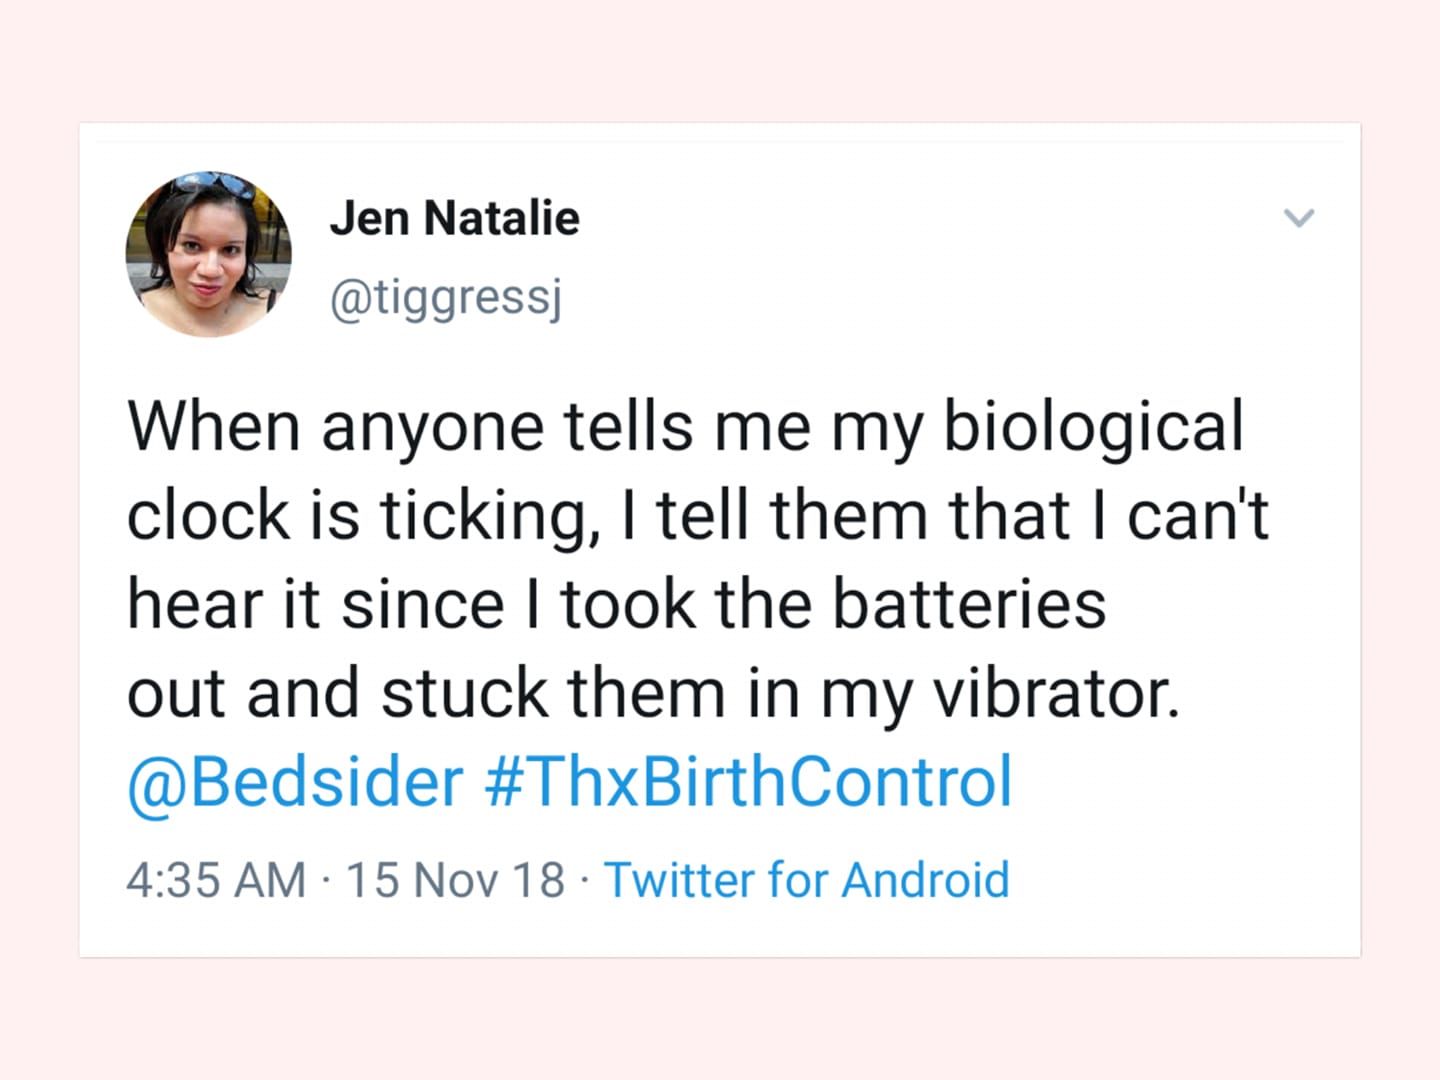
Task: Click the 15 Nov 18 date
Action: pos(456,881)
